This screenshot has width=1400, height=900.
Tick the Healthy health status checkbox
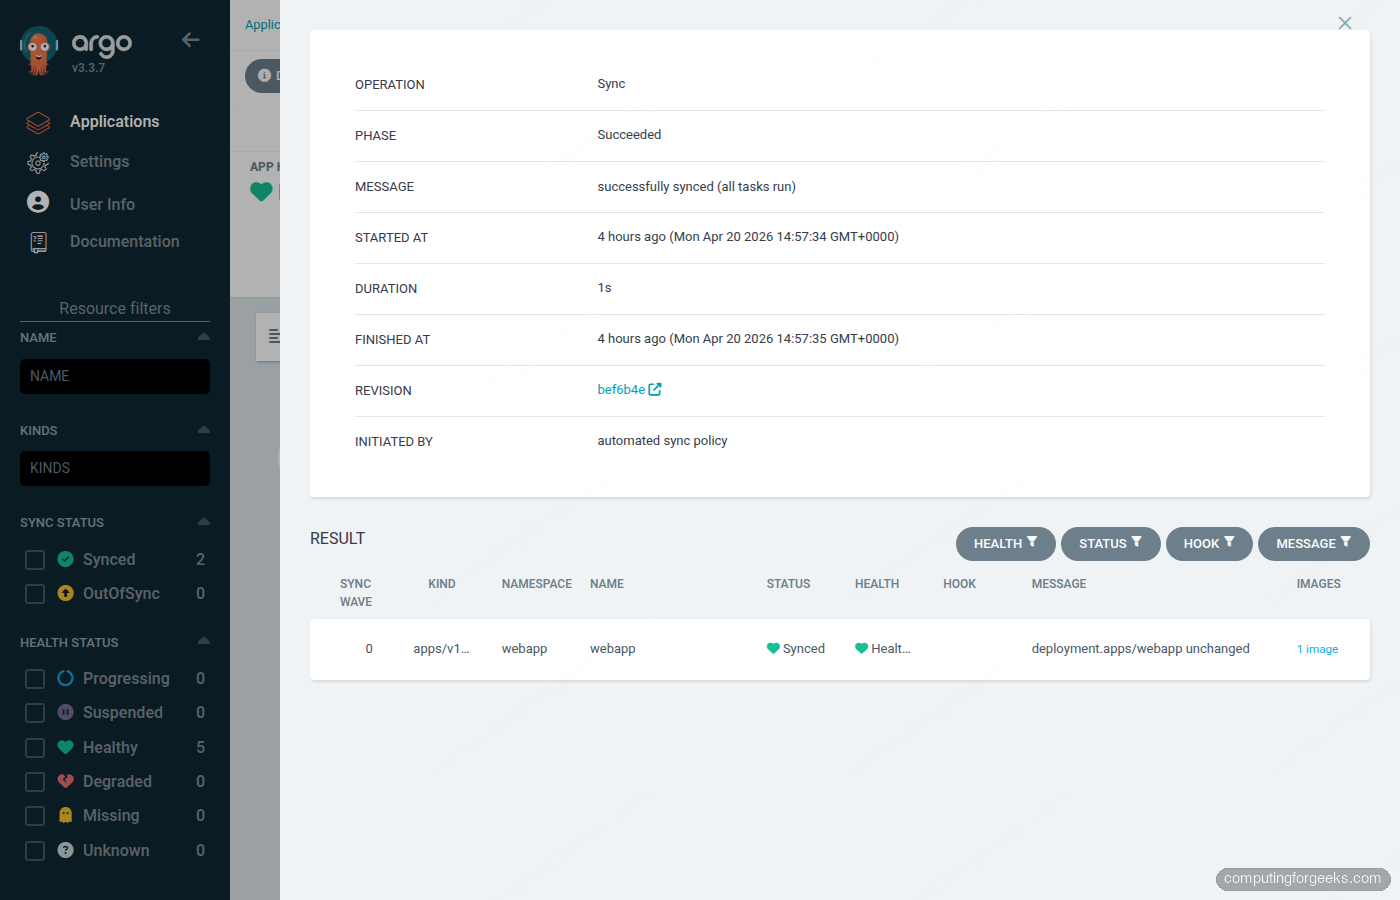[35, 748]
